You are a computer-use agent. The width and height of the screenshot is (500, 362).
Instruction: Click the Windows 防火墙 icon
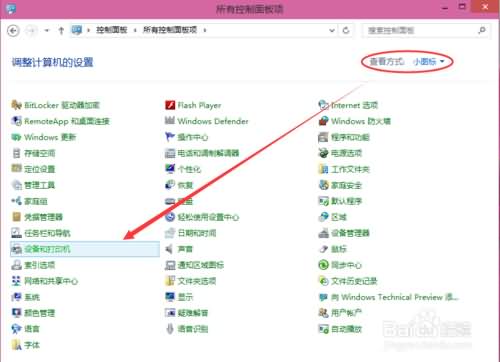(x=323, y=121)
